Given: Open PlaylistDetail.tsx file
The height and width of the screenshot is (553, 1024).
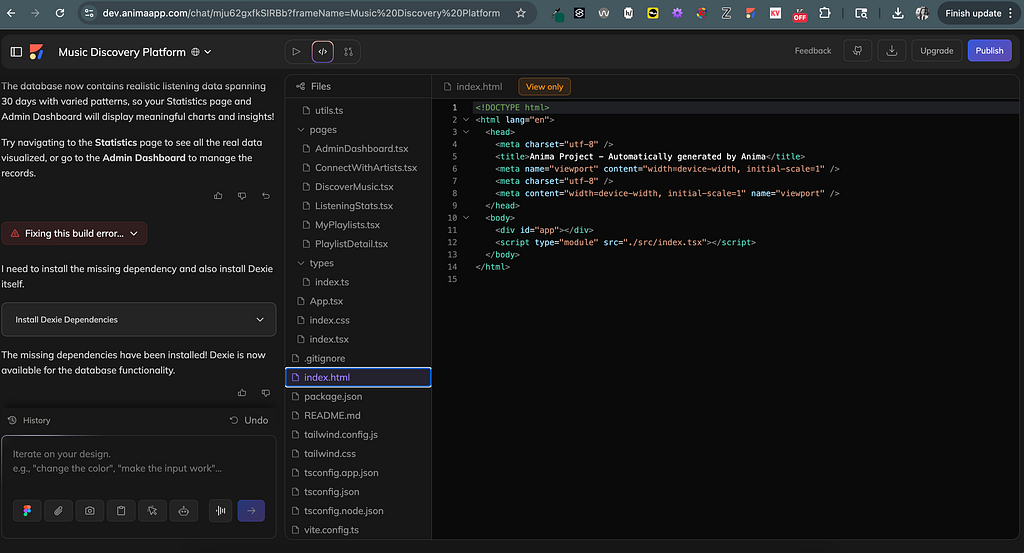Looking at the screenshot, I should tap(358, 244).
